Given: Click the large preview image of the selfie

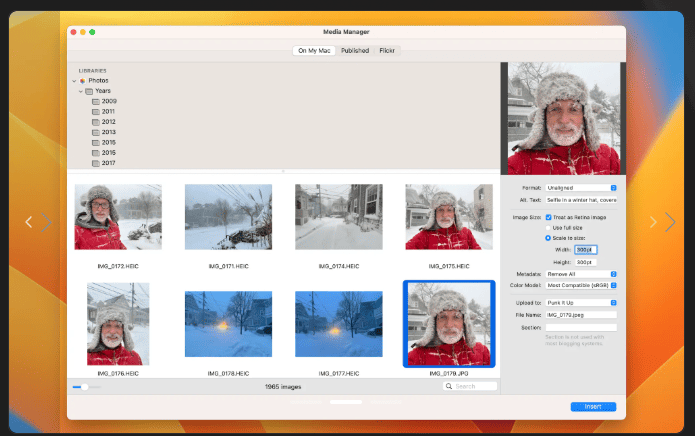Looking at the screenshot, I should point(563,118).
